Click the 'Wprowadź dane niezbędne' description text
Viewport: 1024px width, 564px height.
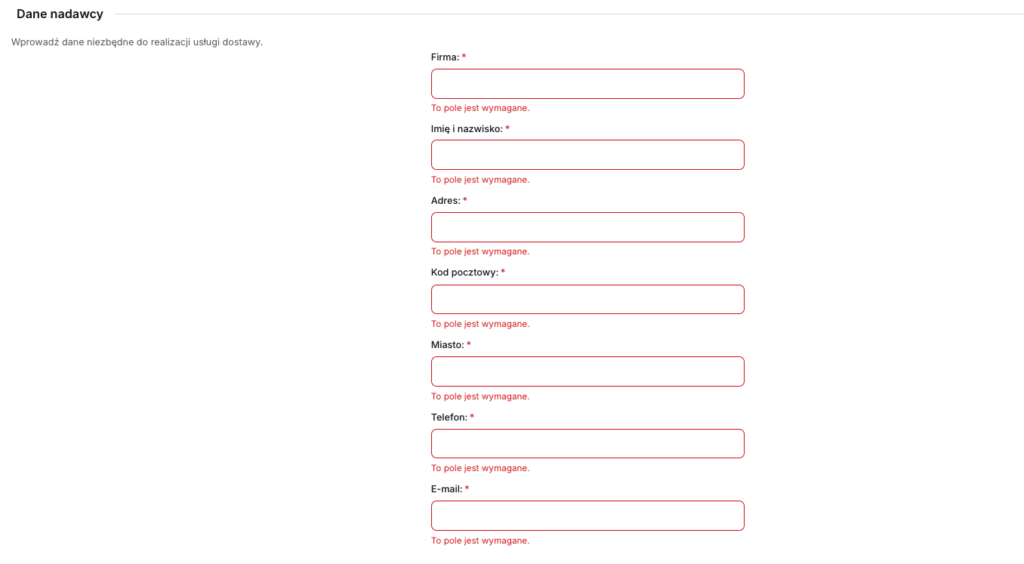[136, 42]
